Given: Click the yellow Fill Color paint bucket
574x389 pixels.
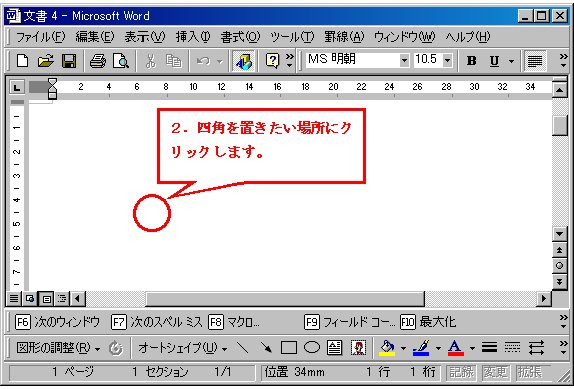Looking at the screenshot, I should point(387,348).
